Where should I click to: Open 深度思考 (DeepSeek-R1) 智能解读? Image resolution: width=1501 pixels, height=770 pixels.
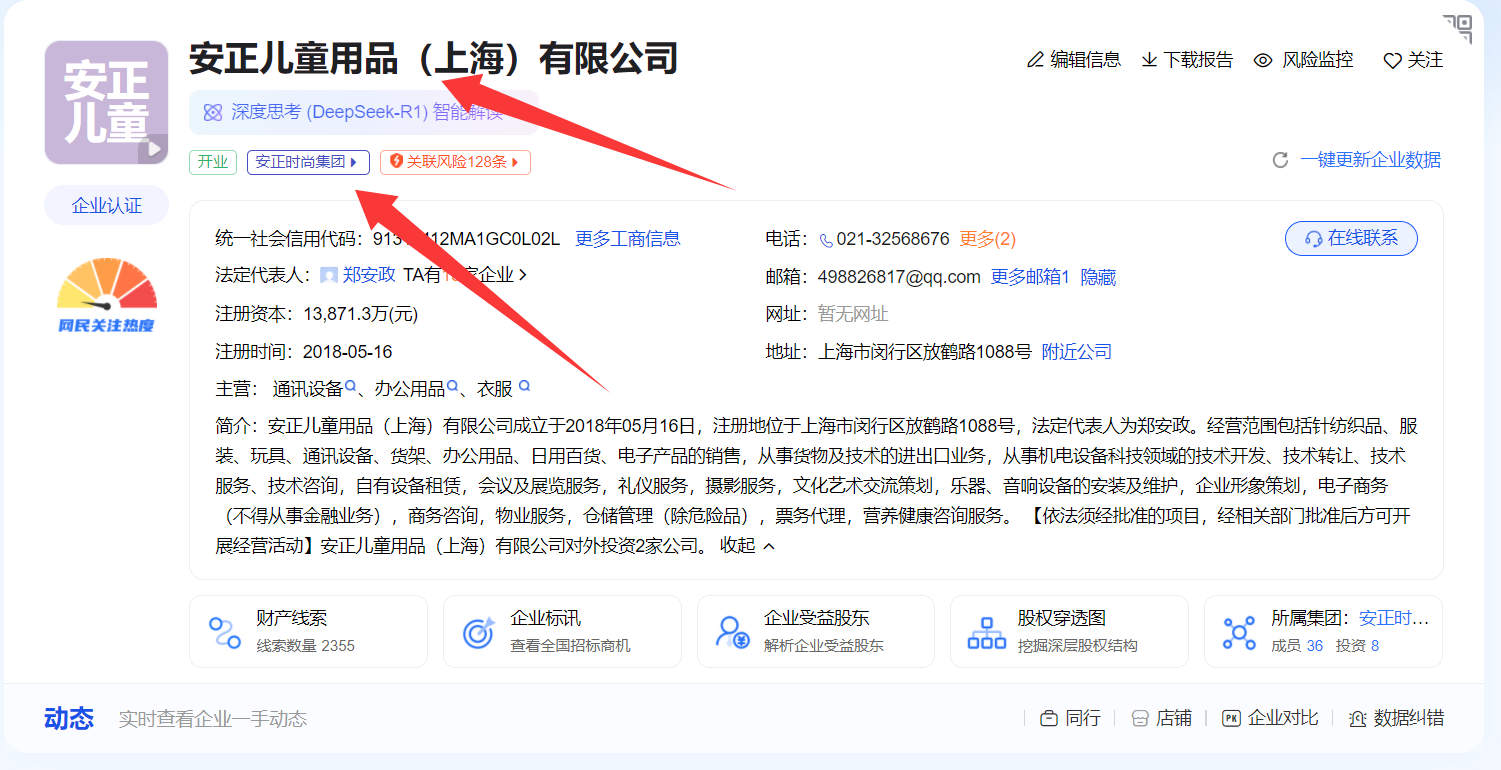(x=364, y=112)
